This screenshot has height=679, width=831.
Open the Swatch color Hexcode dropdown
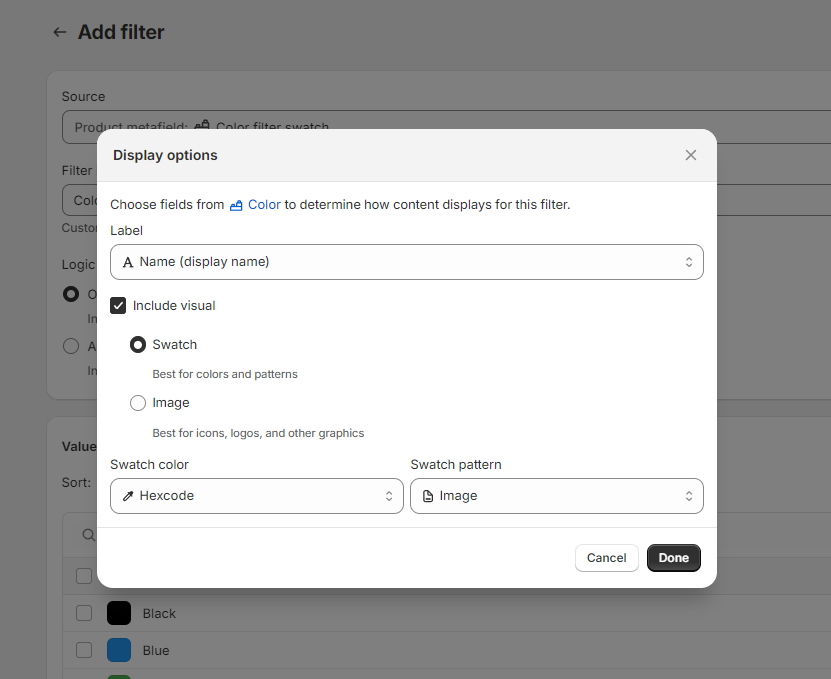[257, 496]
